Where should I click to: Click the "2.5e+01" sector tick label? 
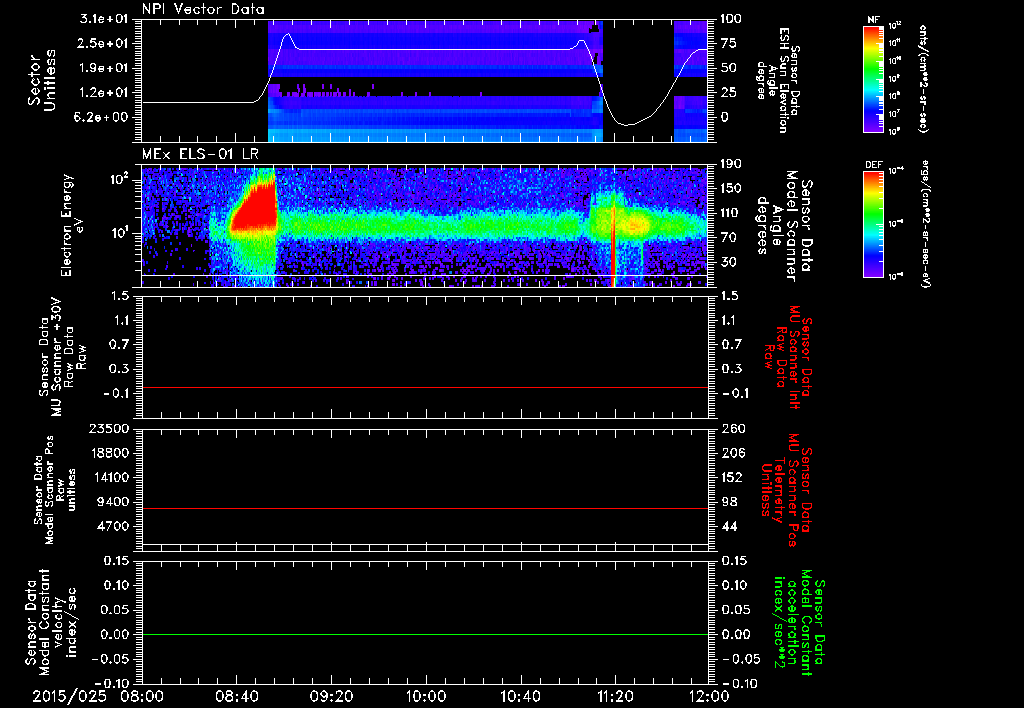(x=103, y=43)
